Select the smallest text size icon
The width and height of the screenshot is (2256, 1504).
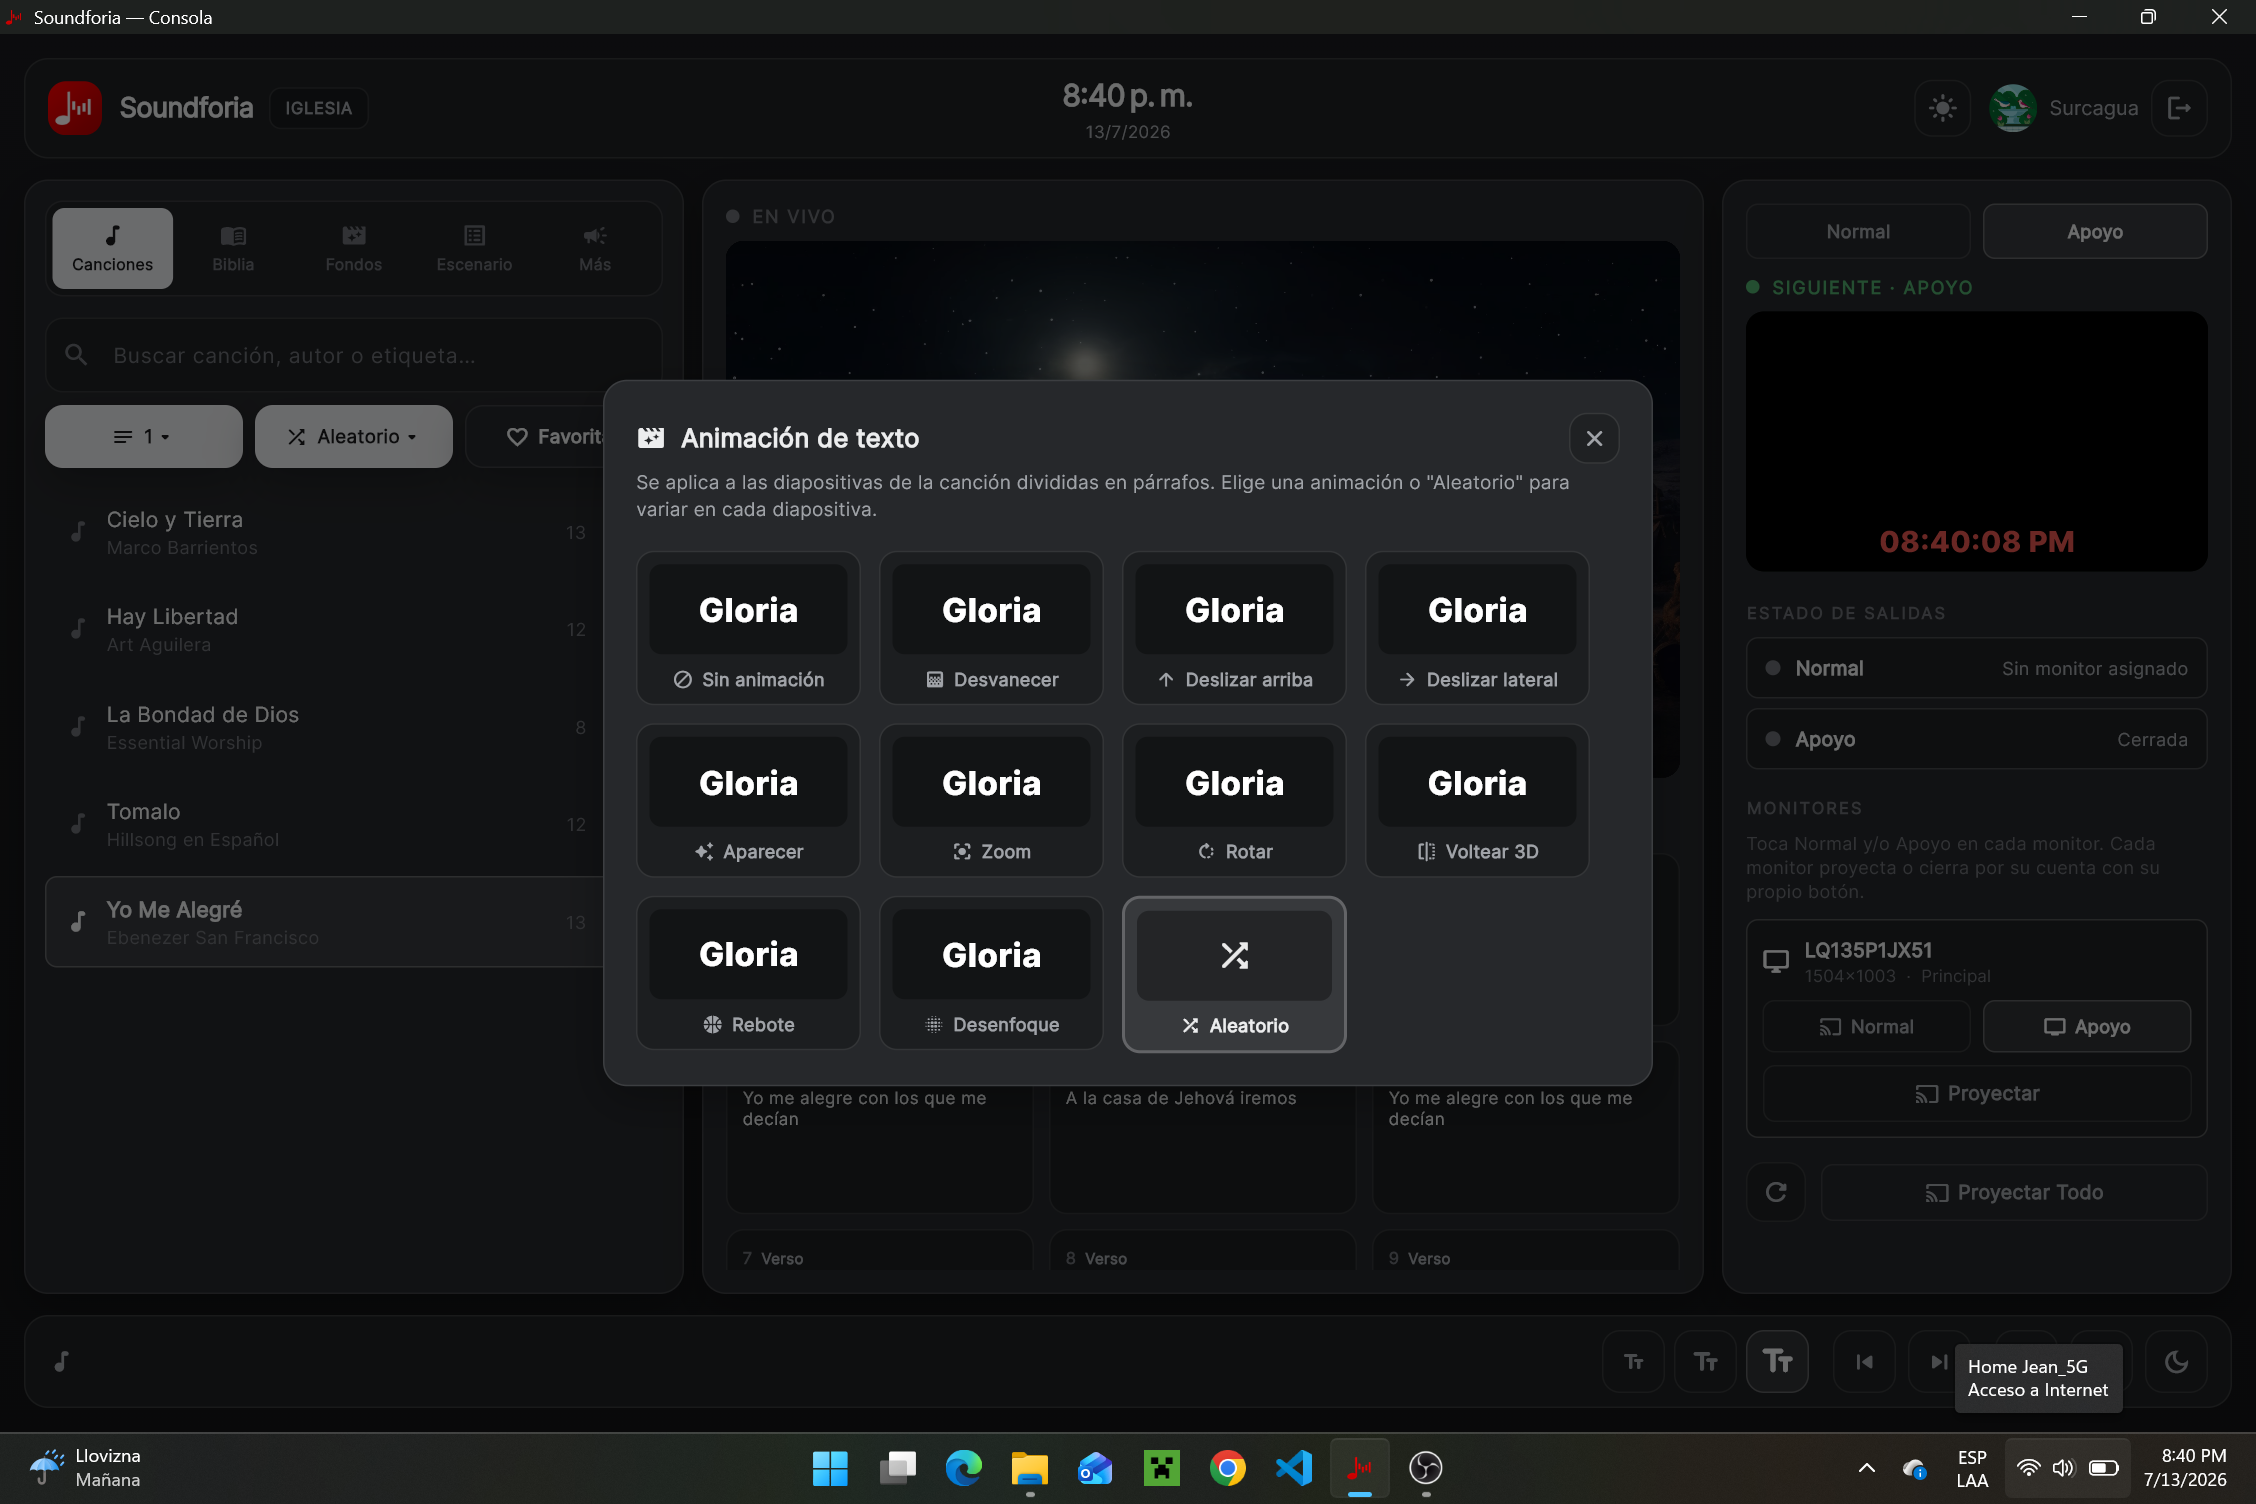[x=1633, y=1362]
